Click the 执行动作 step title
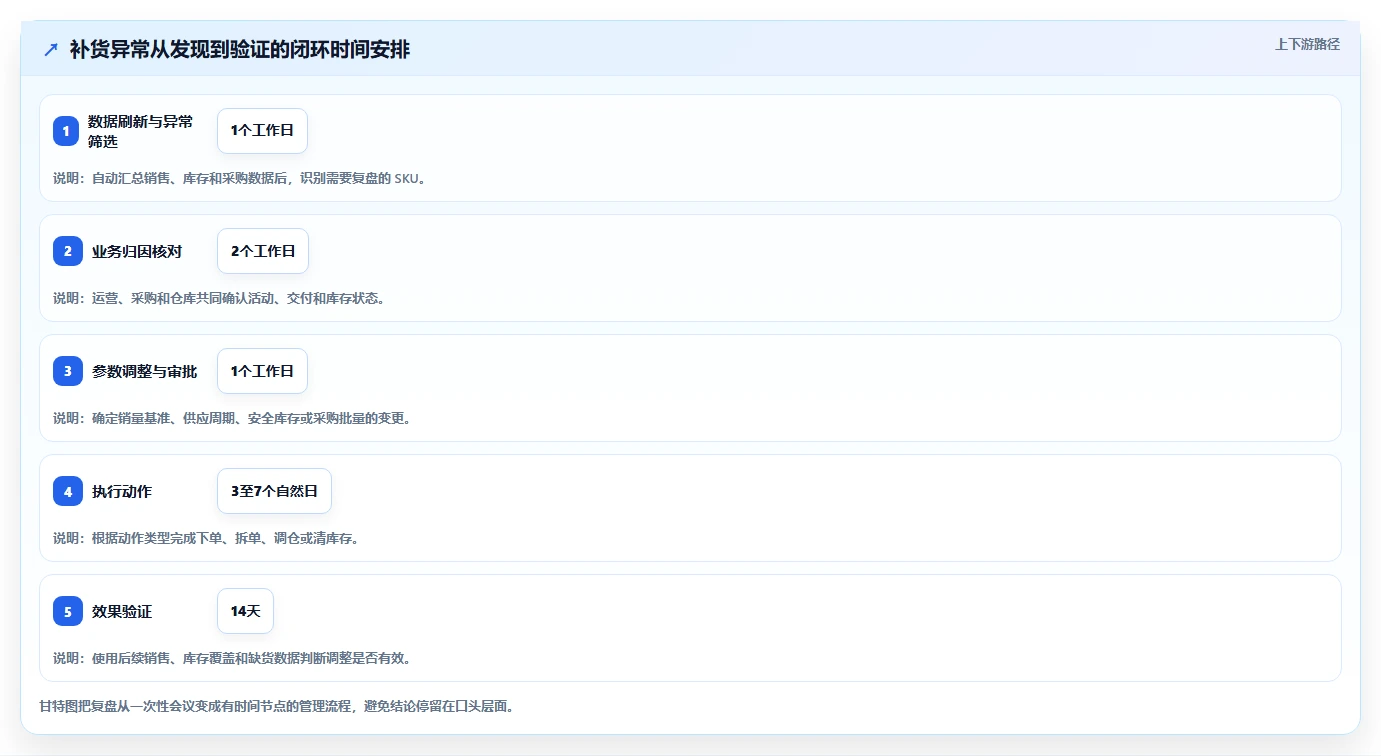 click(x=122, y=491)
